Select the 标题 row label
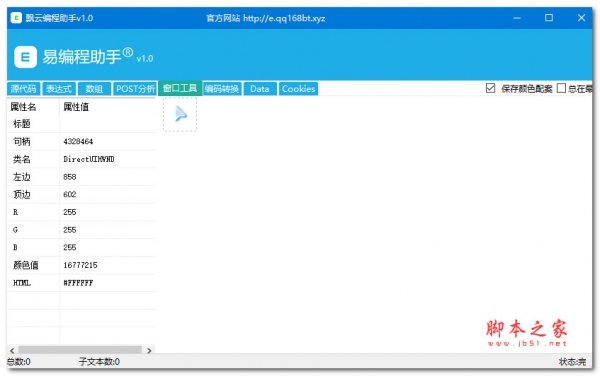Screen dimensions: 600x376 [22, 124]
